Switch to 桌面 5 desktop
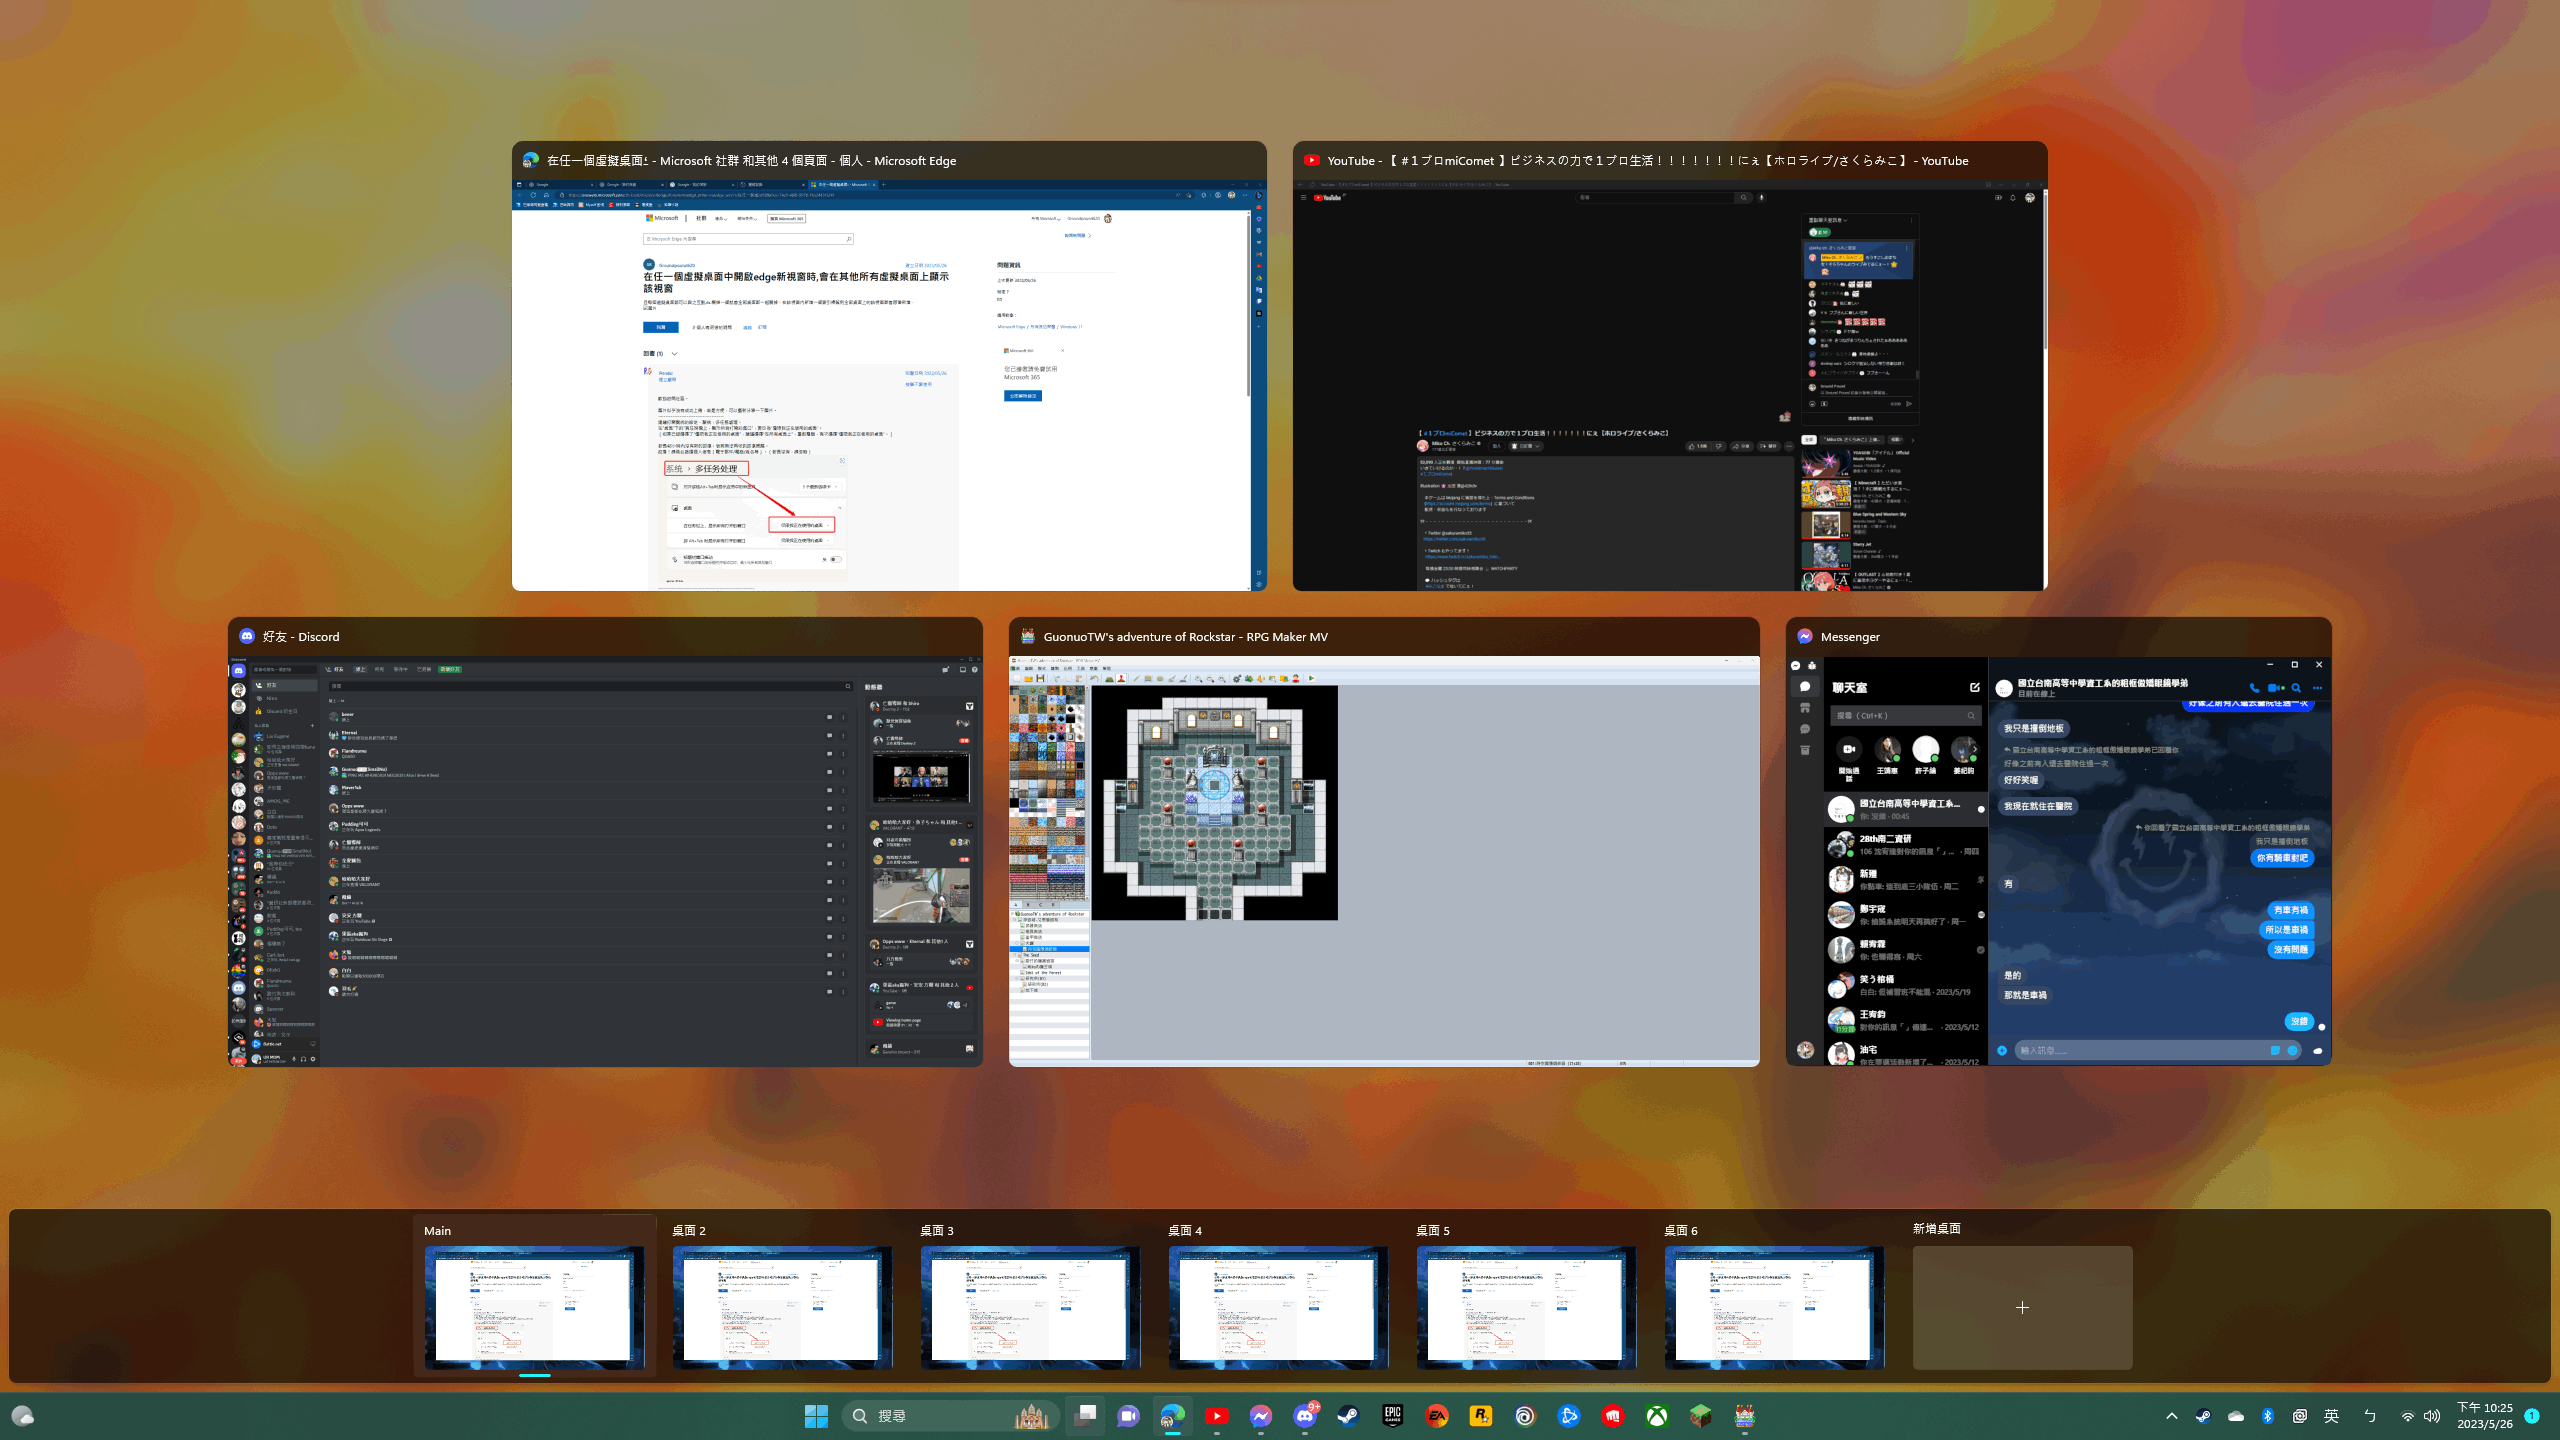2560x1440 pixels. coord(1526,1306)
